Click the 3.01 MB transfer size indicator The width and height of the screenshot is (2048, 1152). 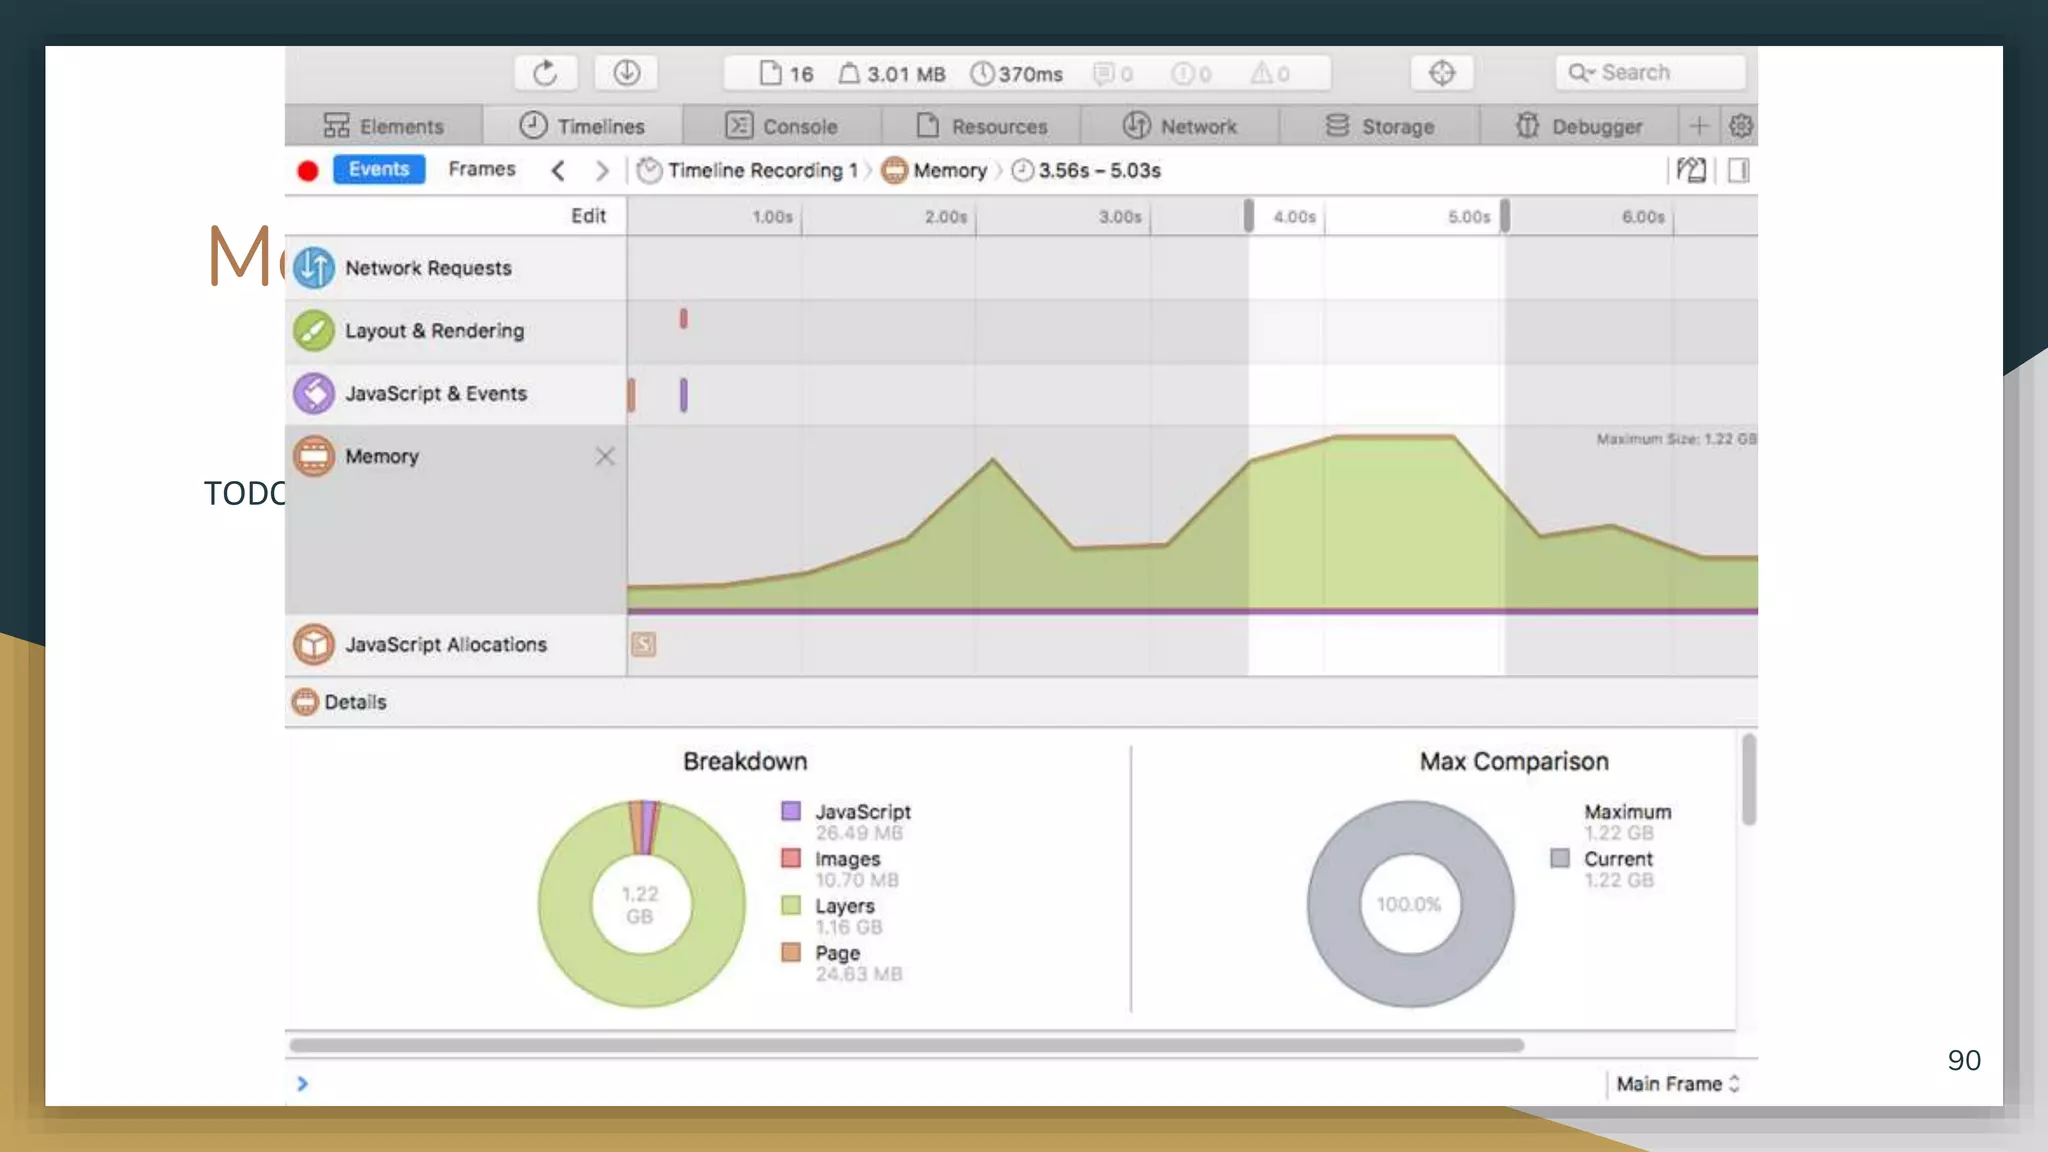tap(892, 74)
